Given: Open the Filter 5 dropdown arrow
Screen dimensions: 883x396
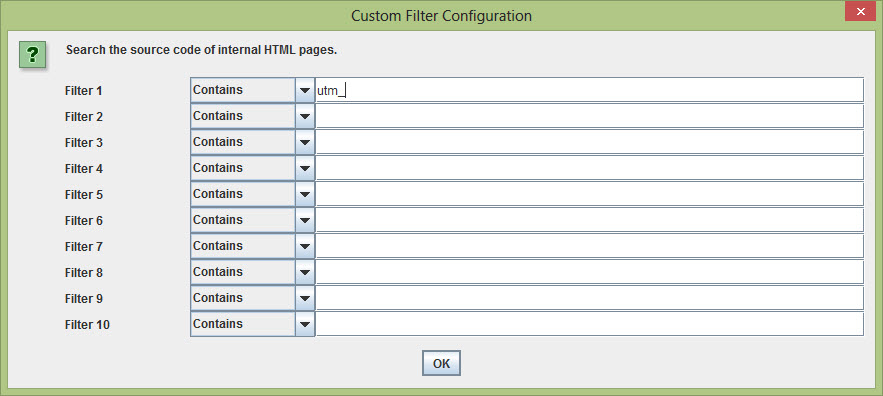Looking at the screenshot, I should tap(305, 194).
